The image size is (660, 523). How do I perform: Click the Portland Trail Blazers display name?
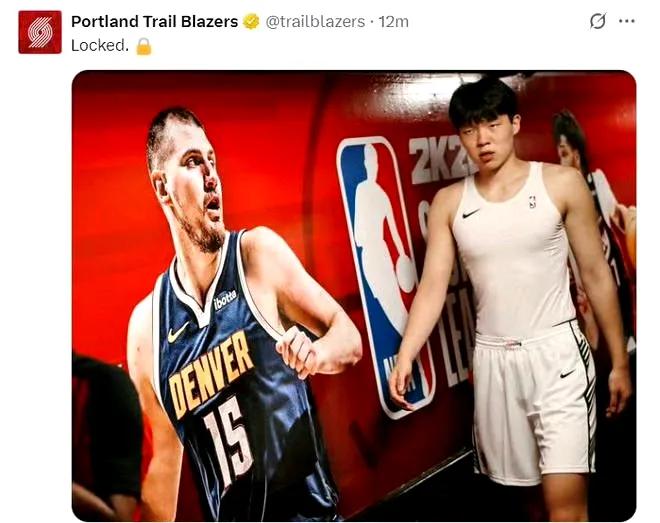tap(154, 21)
